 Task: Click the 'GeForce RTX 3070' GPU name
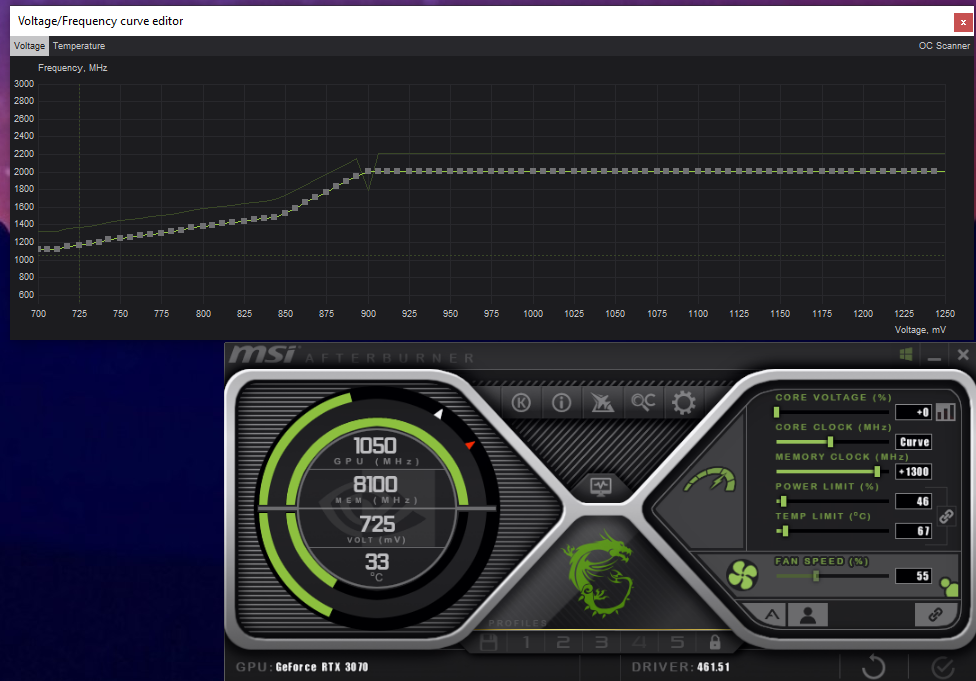pos(322,667)
